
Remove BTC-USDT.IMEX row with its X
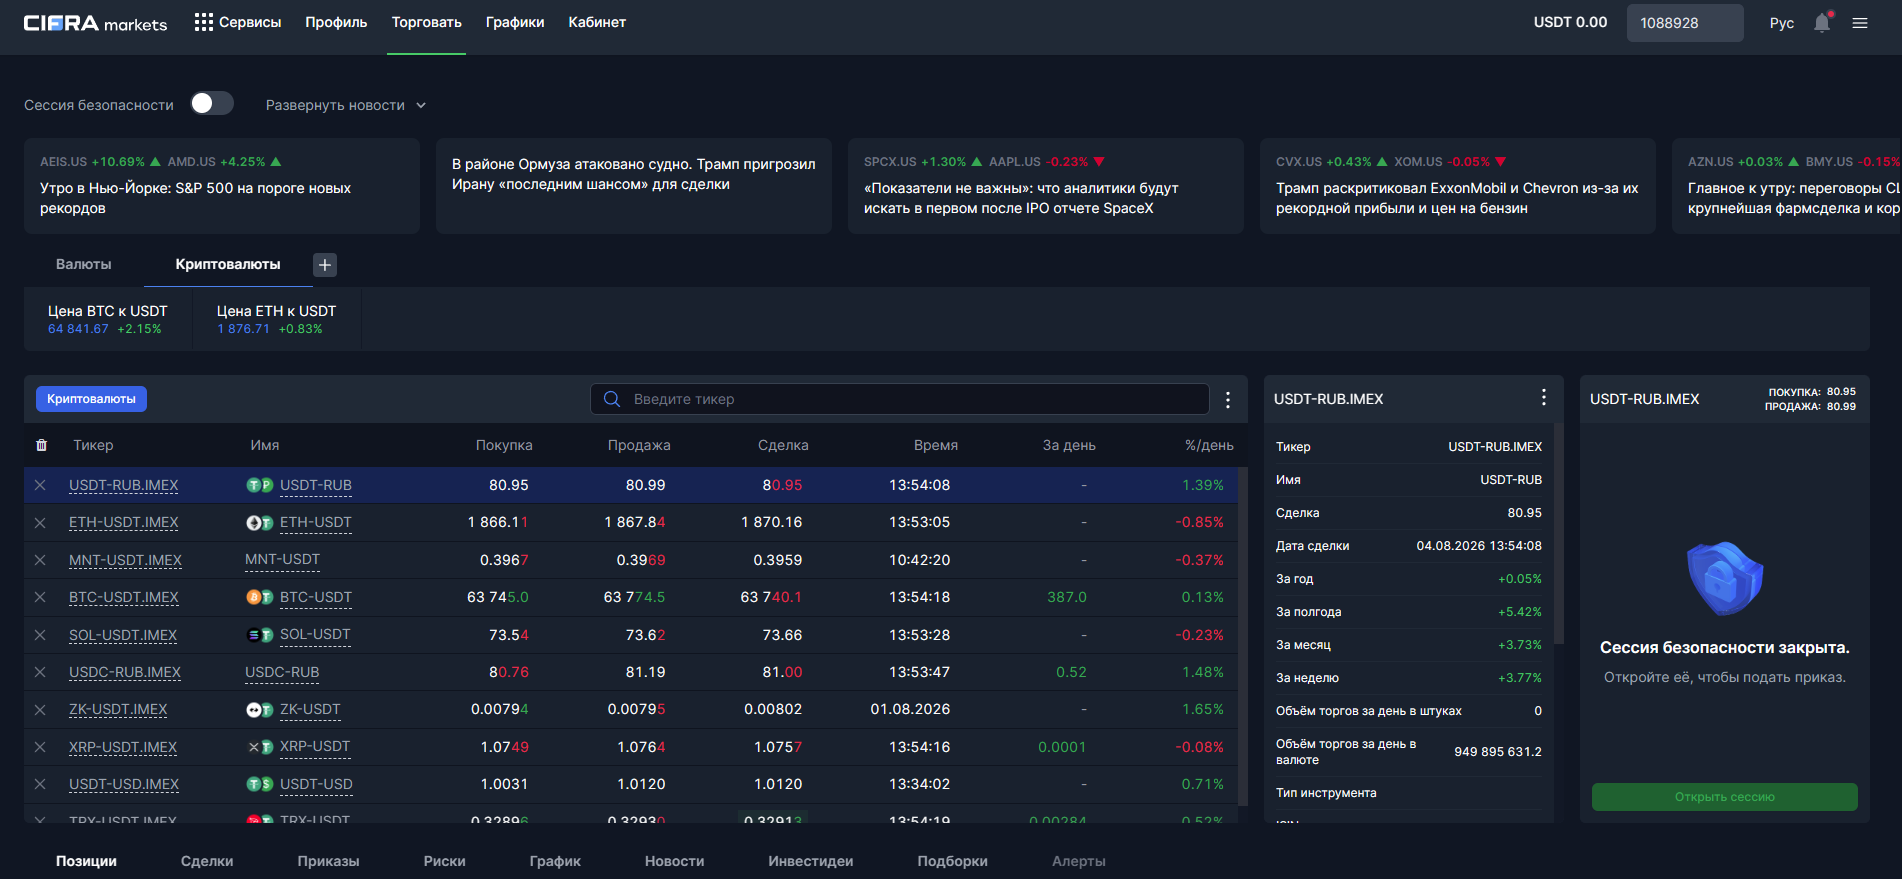click(x=40, y=597)
